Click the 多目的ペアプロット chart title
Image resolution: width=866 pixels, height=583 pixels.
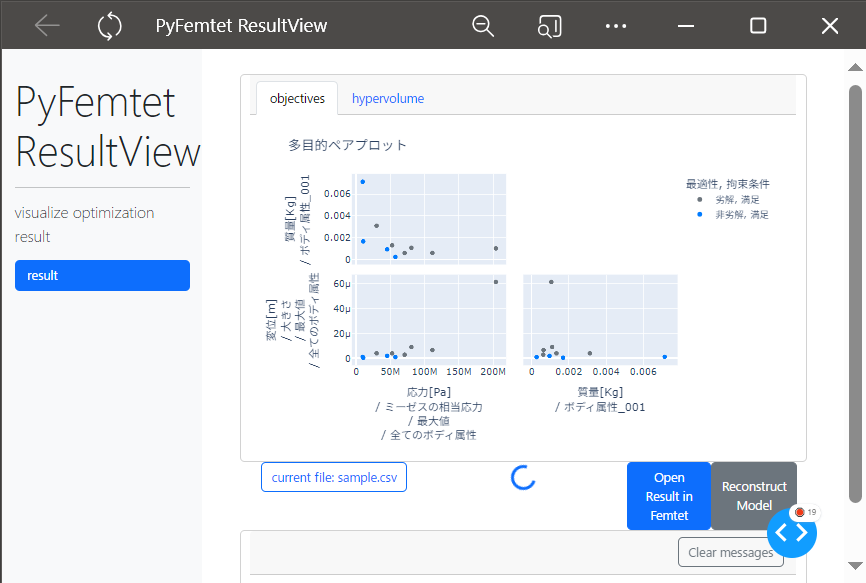pos(347,145)
